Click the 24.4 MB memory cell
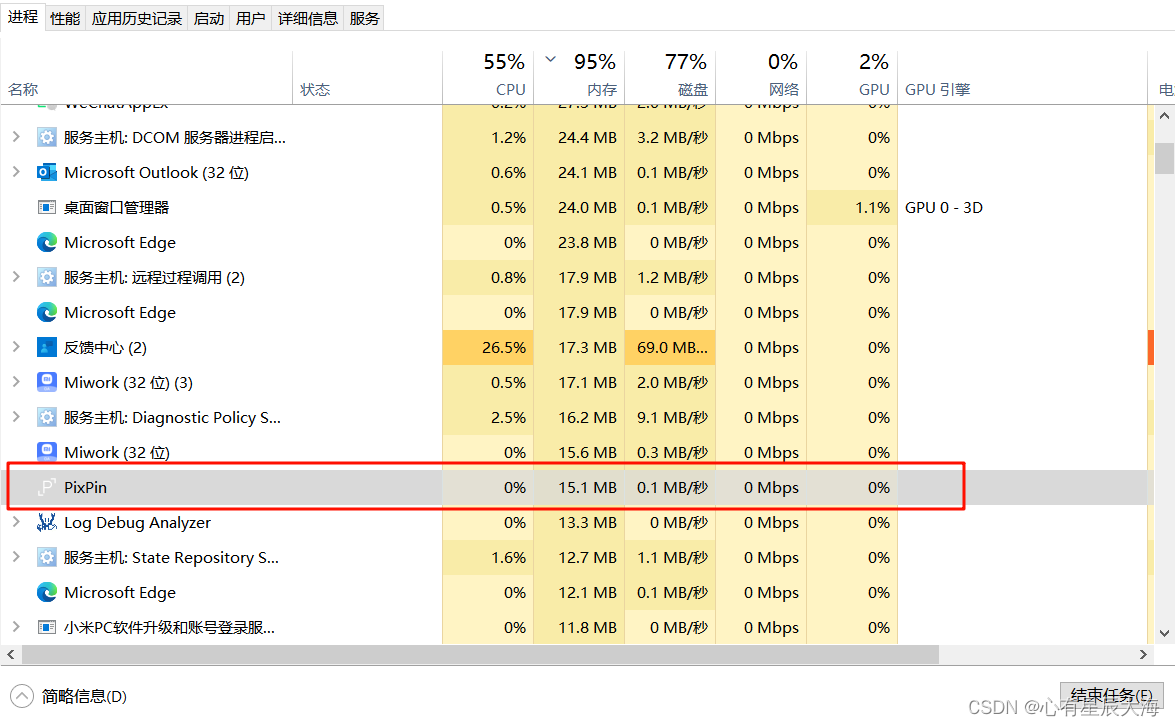This screenshot has height=726, width=1175. pos(579,137)
